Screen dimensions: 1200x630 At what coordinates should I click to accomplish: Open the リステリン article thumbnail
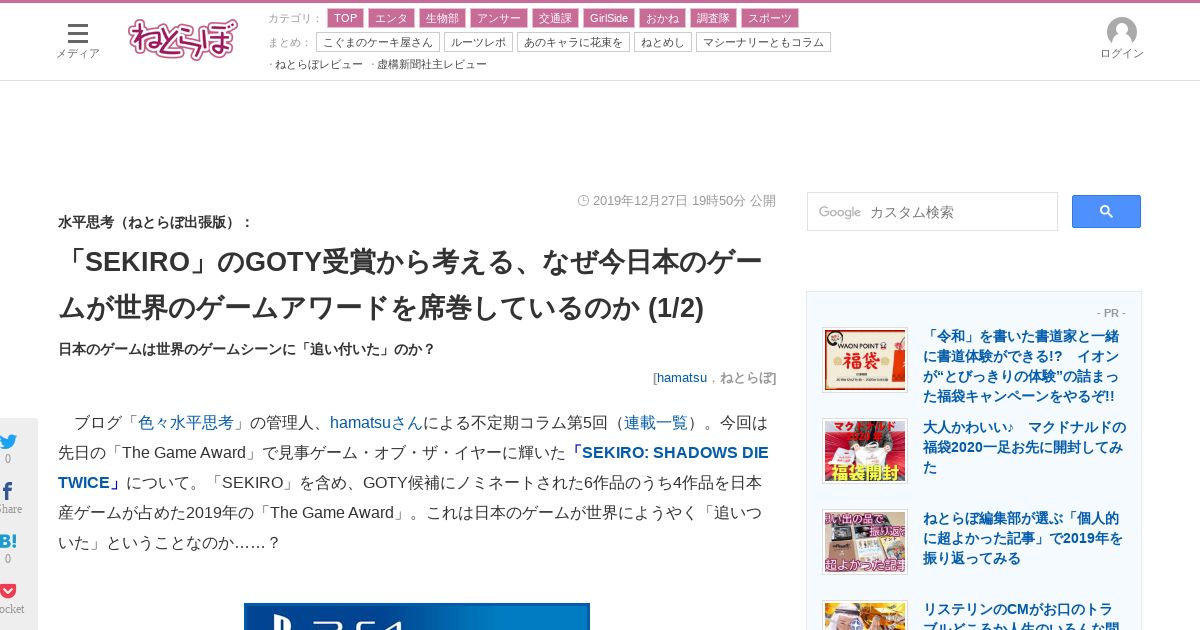point(865,615)
